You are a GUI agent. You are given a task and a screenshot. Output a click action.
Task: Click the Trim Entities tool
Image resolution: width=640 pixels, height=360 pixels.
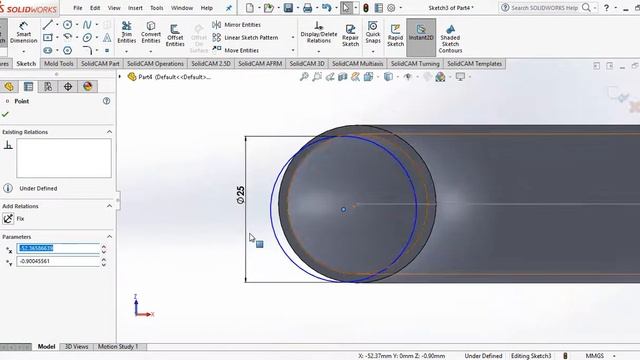coord(127,33)
